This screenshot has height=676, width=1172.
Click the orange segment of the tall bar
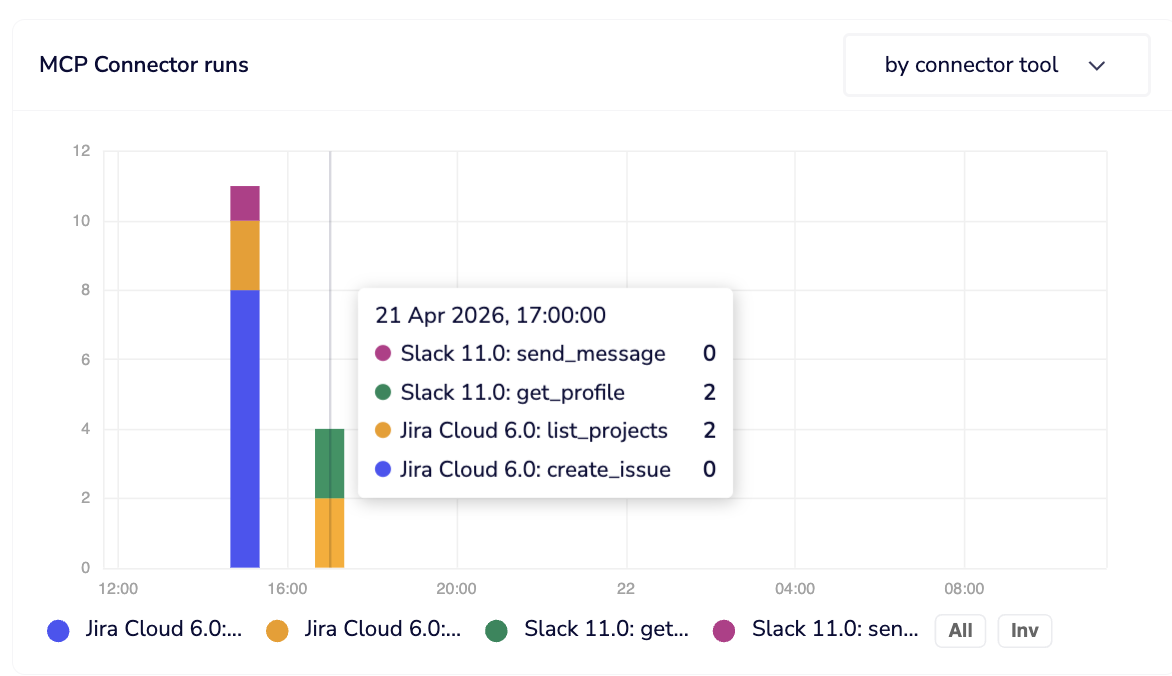coord(245,255)
